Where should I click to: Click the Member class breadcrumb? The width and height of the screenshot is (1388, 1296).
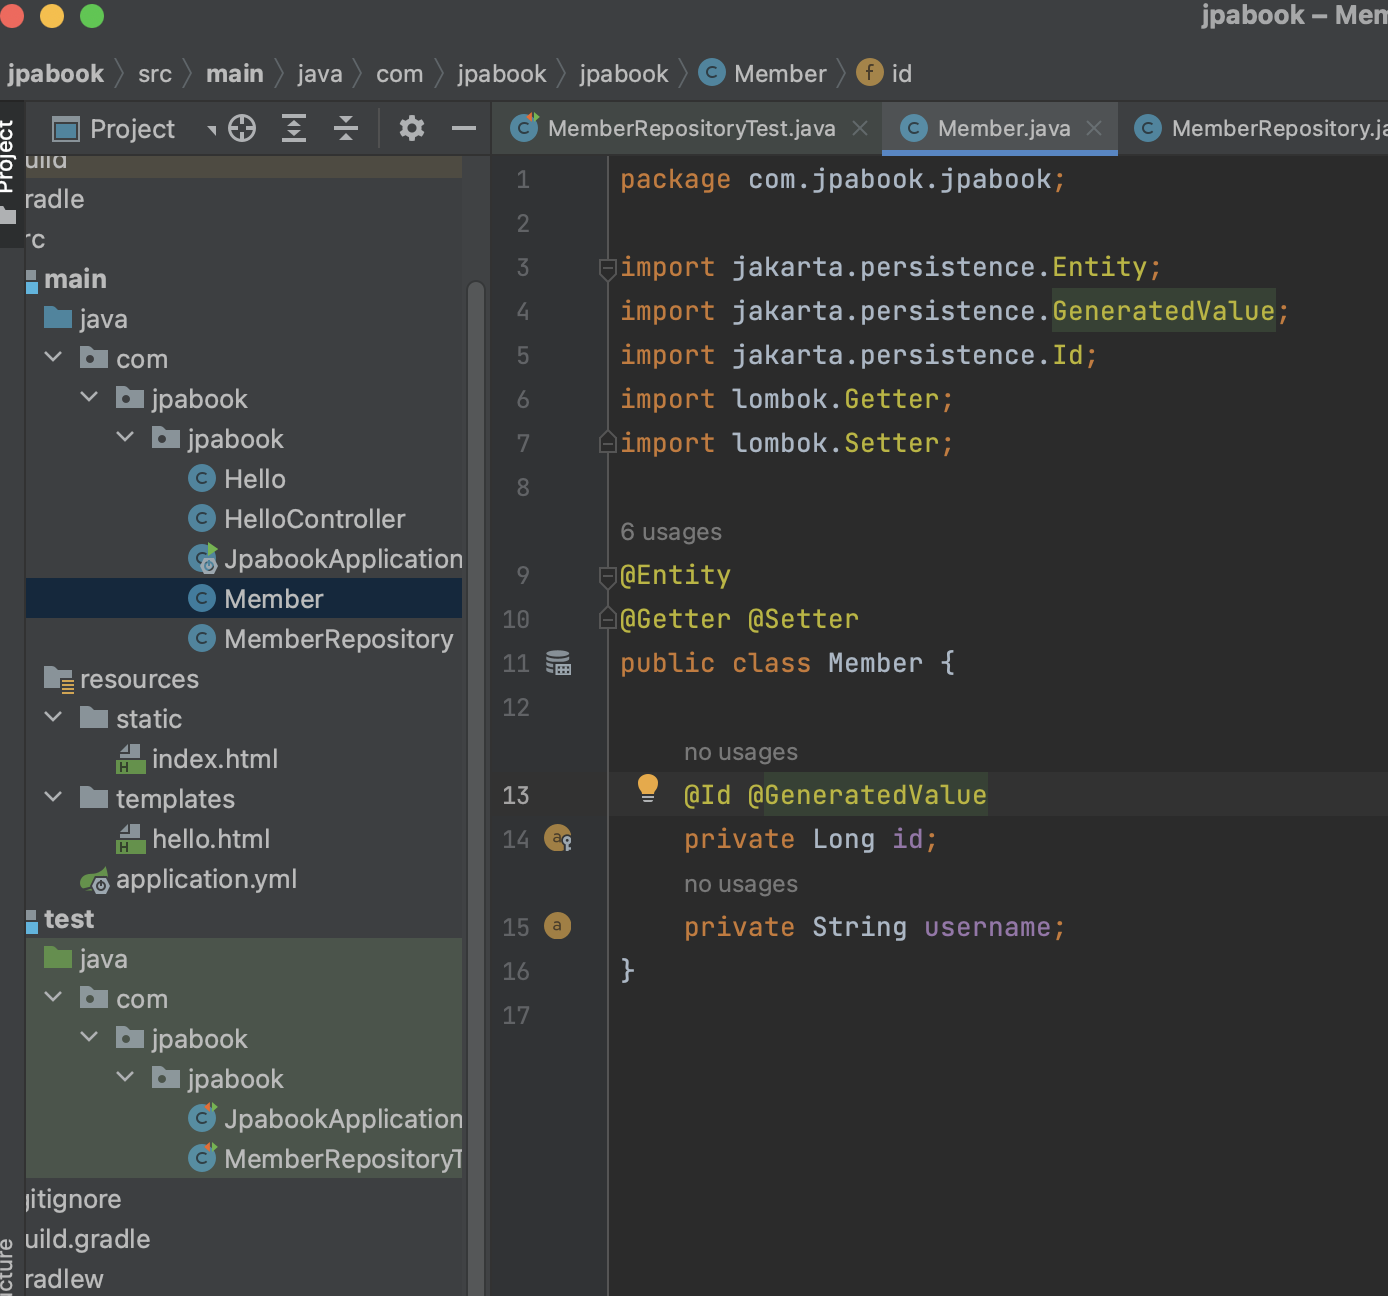tap(764, 74)
